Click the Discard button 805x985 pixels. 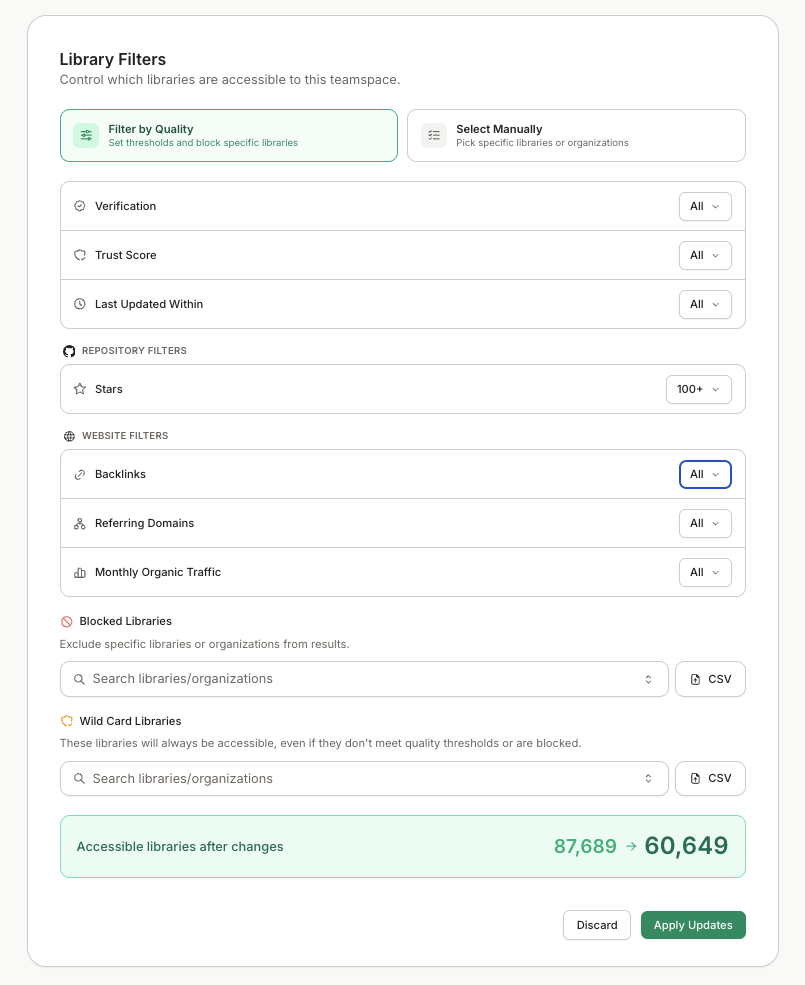point(596,925)
